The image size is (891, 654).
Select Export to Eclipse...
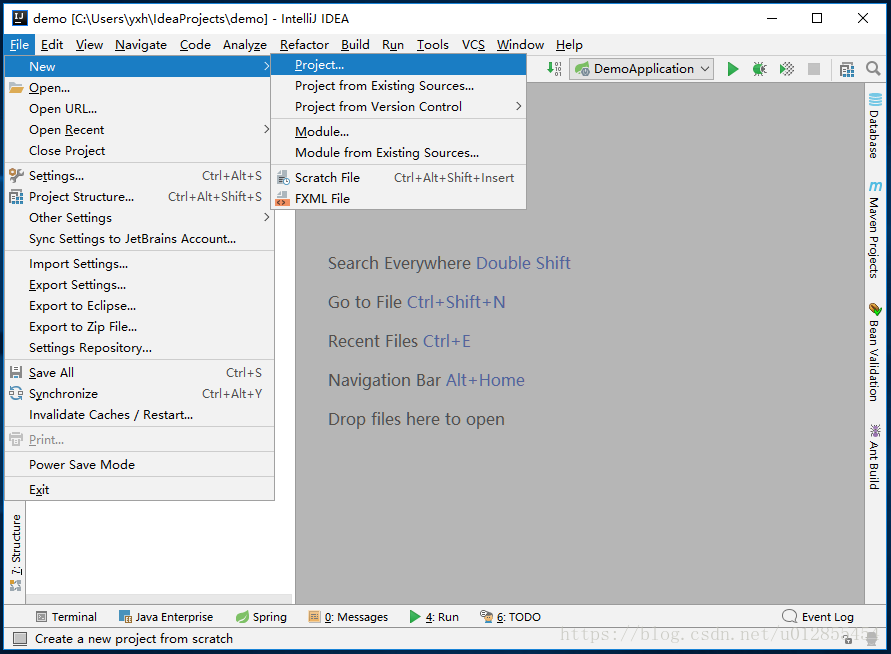(139, 306)
